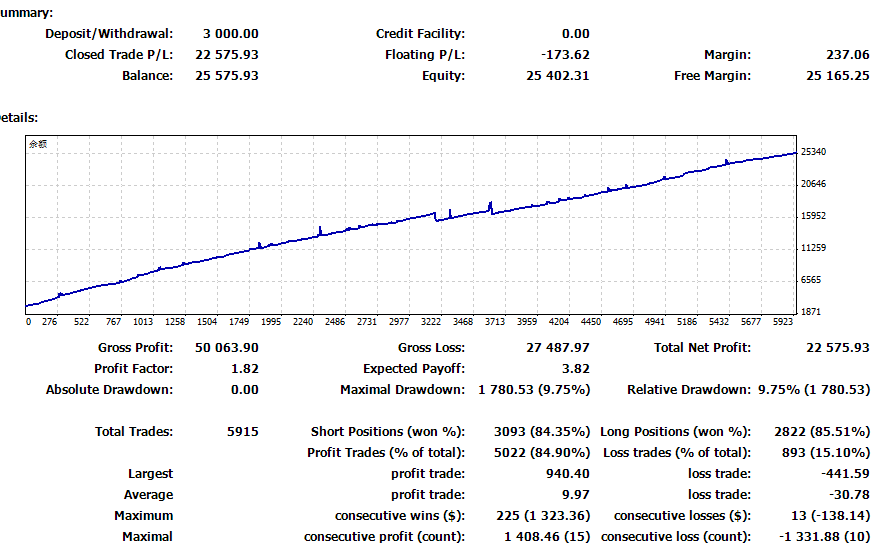Image resolution: width=895 pixels, height=544 pixels.
Task: Select the Expected Payoff value 3.82
Action: pyautogui.click(x=575, y=369)
